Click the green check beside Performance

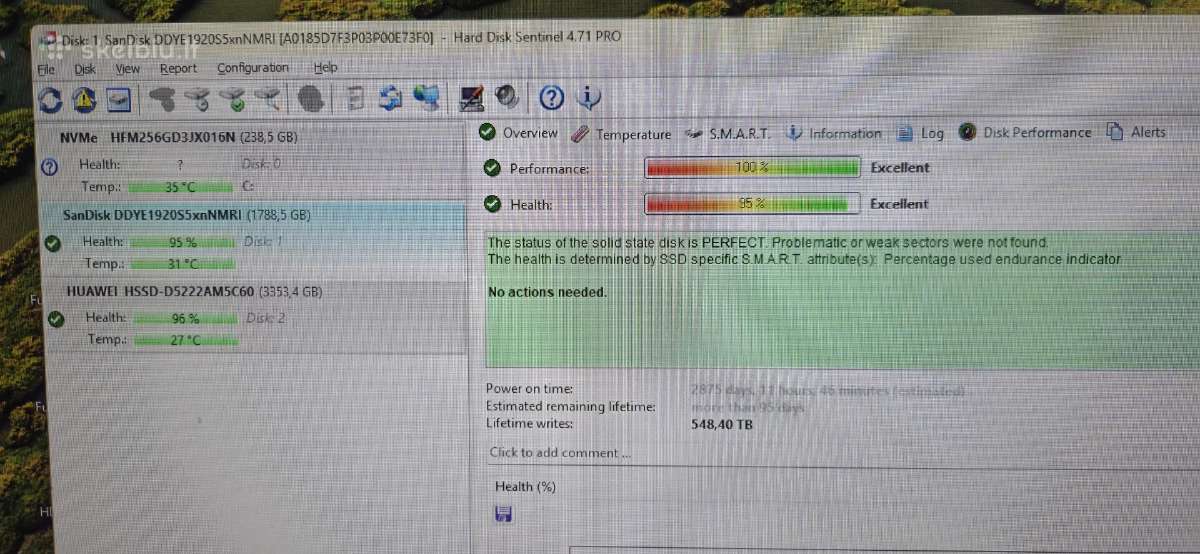pos(492,168)
